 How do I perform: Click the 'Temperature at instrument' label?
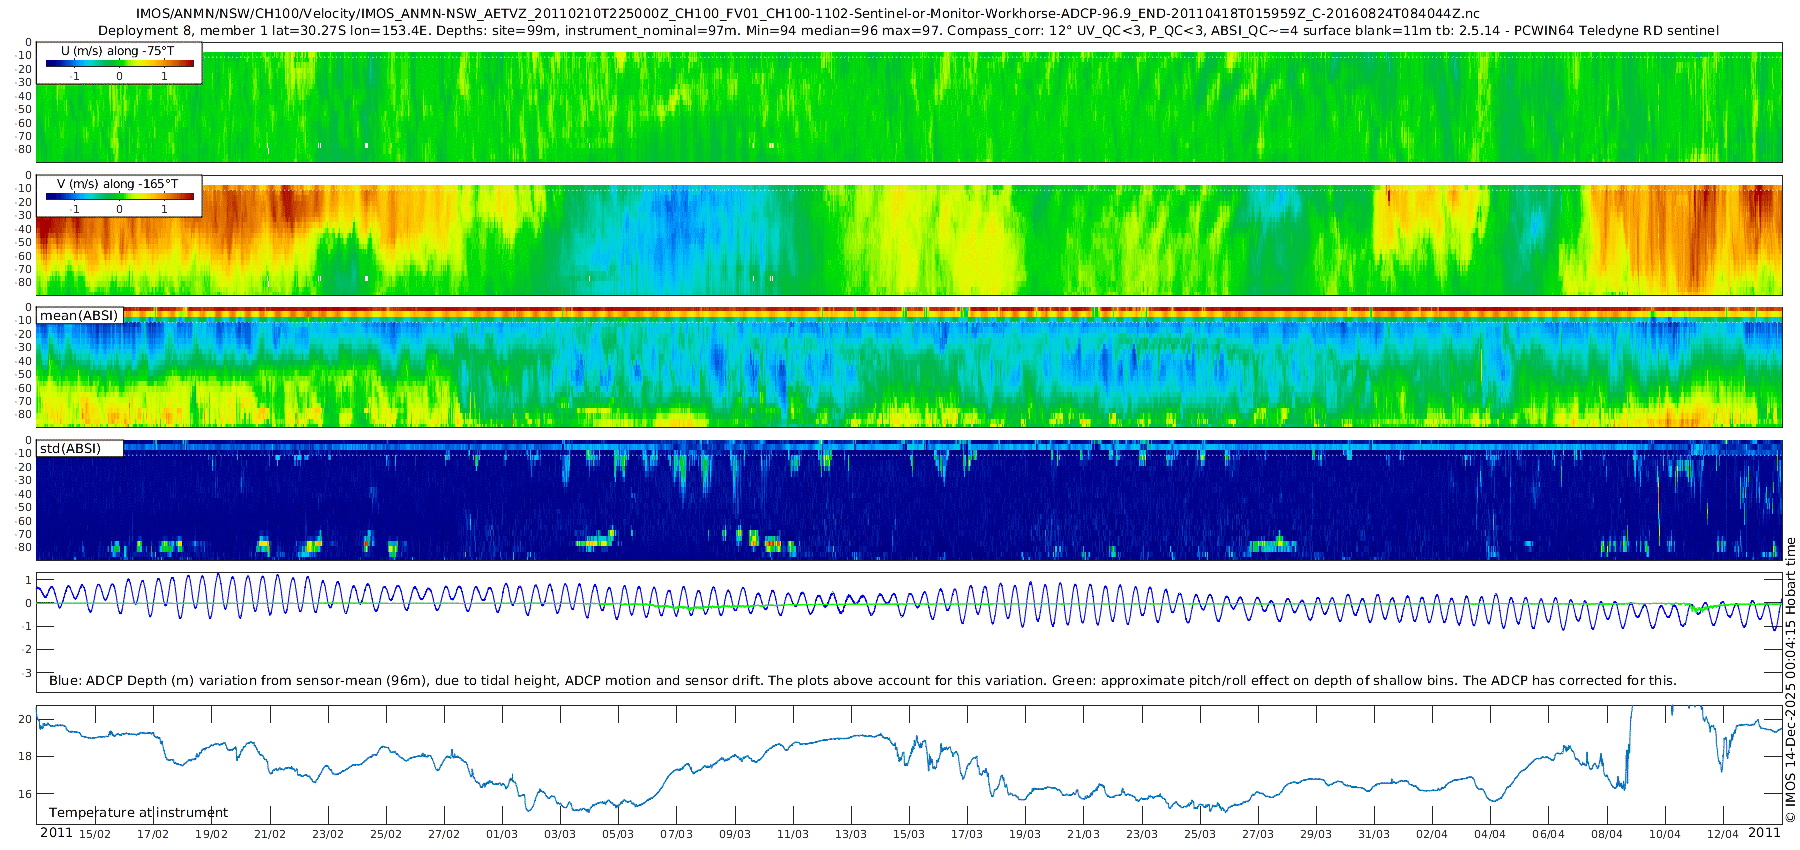pos(138,813)
